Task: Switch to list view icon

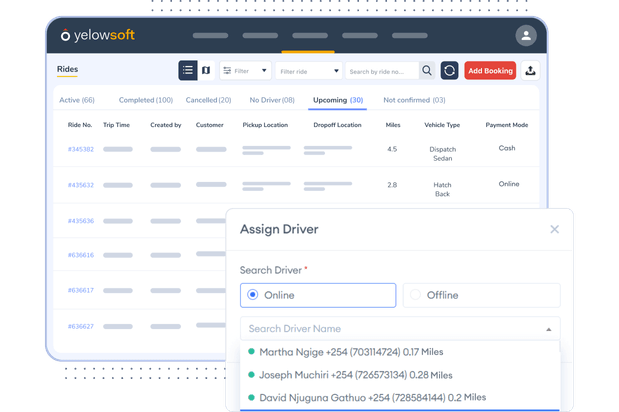Action: click(x=187, y=71)
